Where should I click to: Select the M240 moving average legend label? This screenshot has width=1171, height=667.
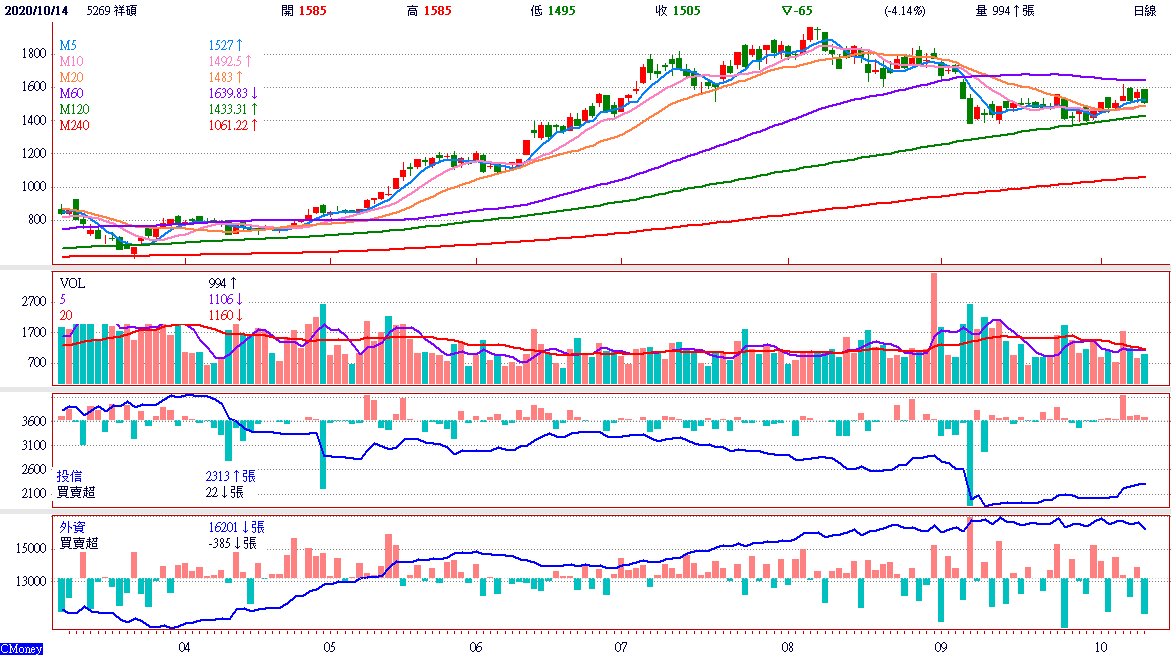[x=74, y=125]
